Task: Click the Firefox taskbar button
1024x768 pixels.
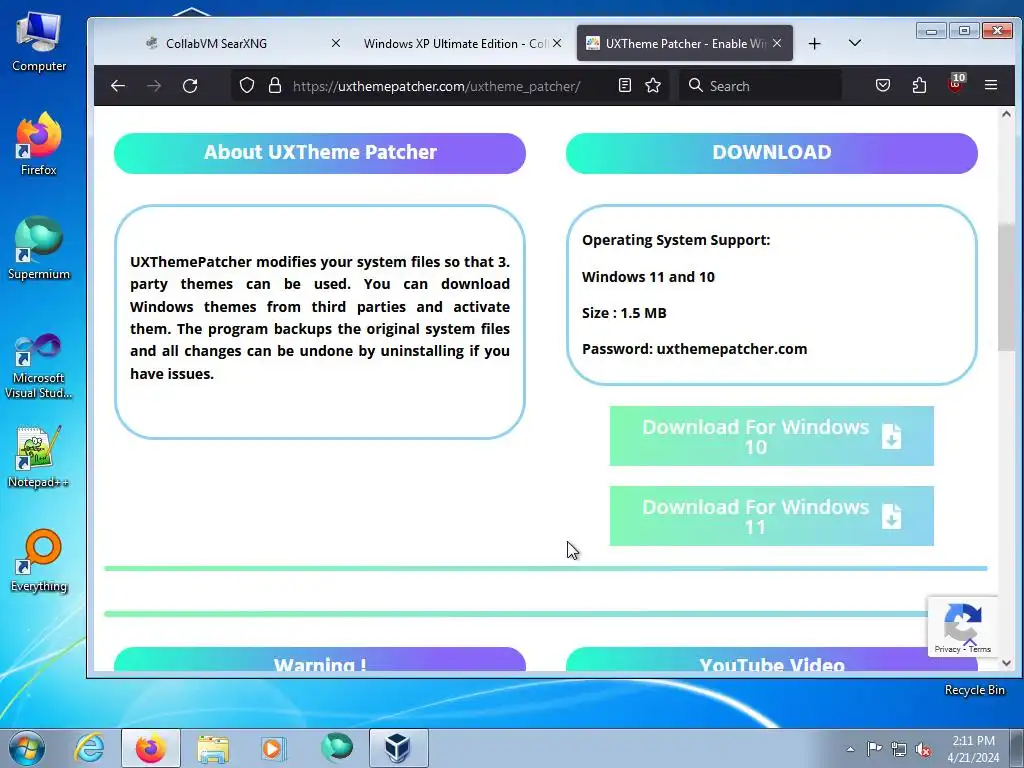Action: [x=151, y=748]
